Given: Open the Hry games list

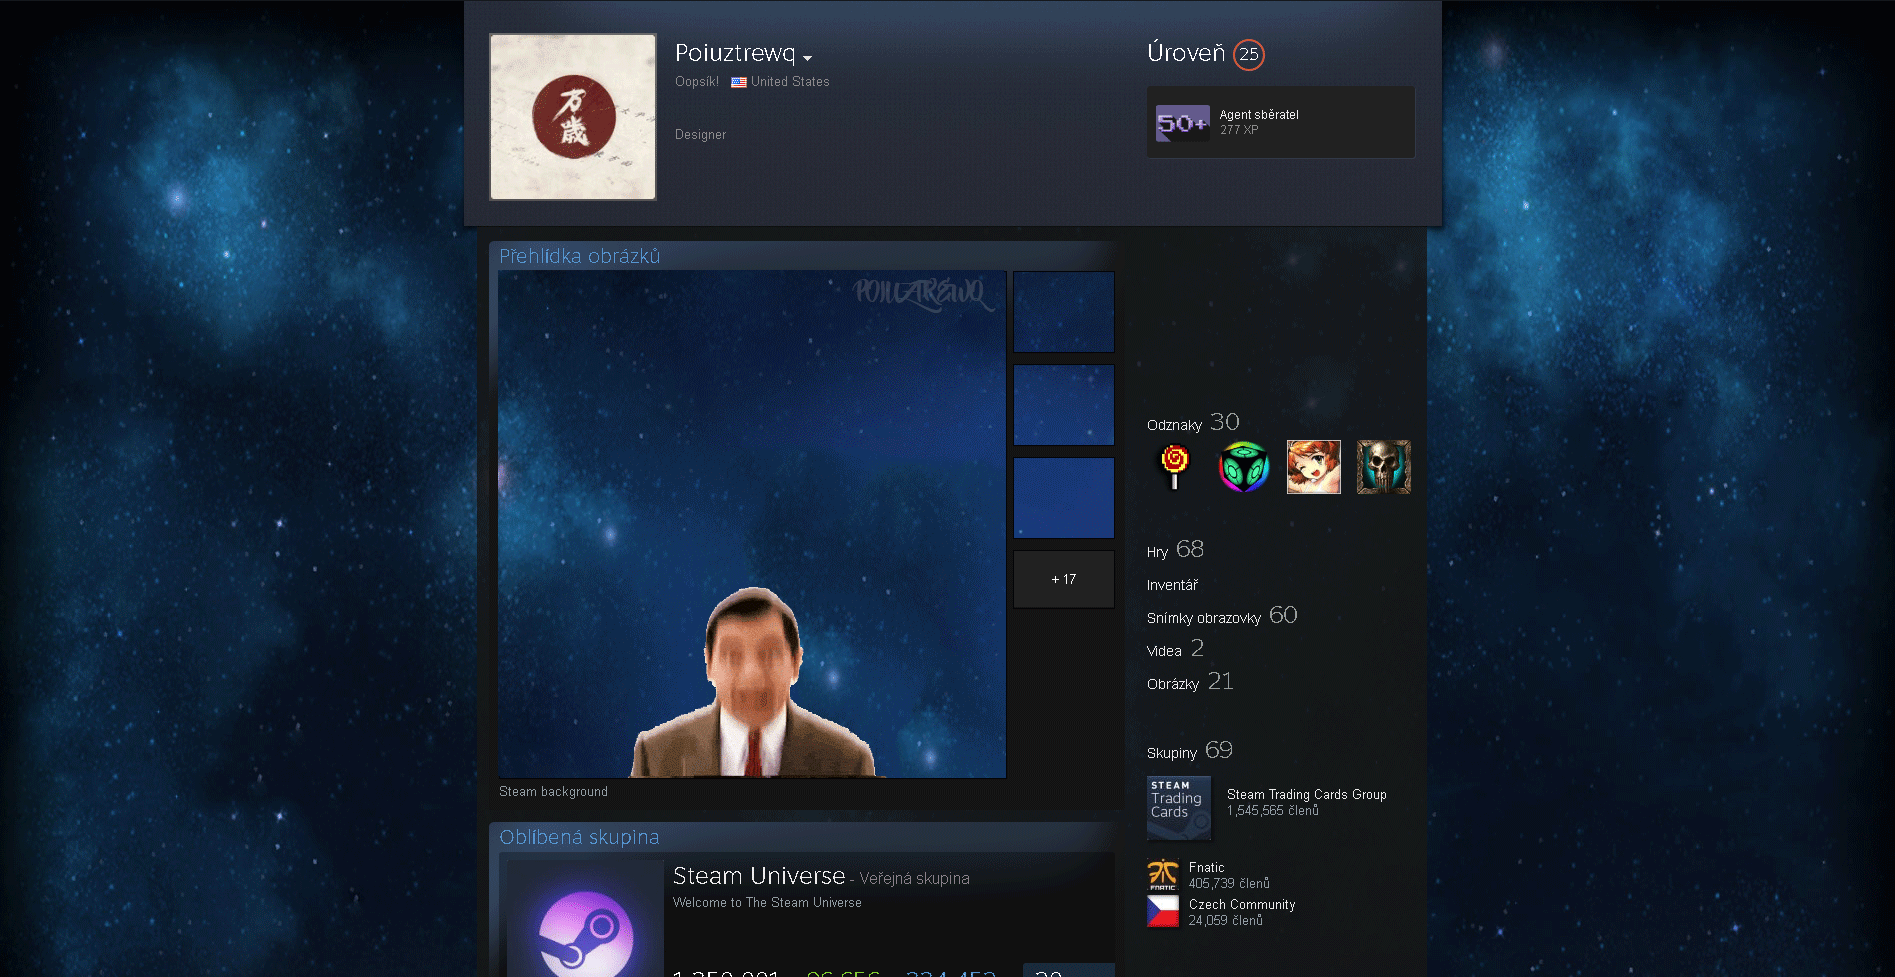Looking at the screenshot, I should [1158, 552].
